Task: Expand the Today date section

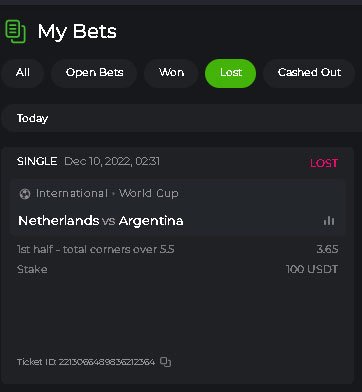Action: pos(182,118)
